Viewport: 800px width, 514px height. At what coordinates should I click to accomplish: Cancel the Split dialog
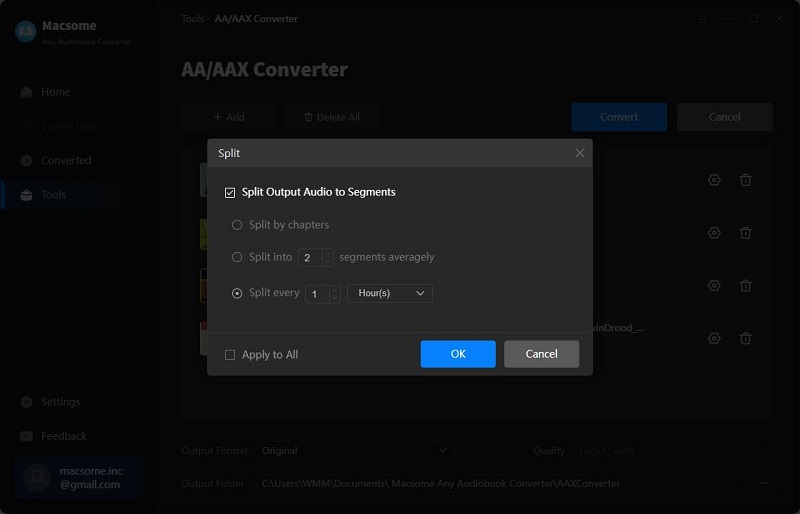tap(541, 354)
